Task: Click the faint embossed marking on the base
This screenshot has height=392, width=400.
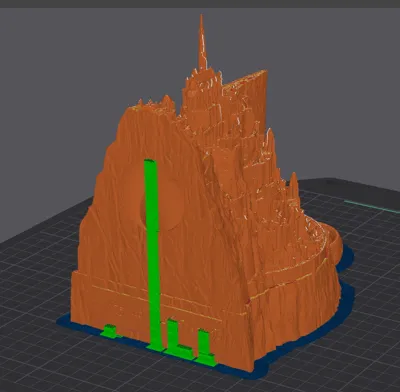Action: click(x=127, y=311)
